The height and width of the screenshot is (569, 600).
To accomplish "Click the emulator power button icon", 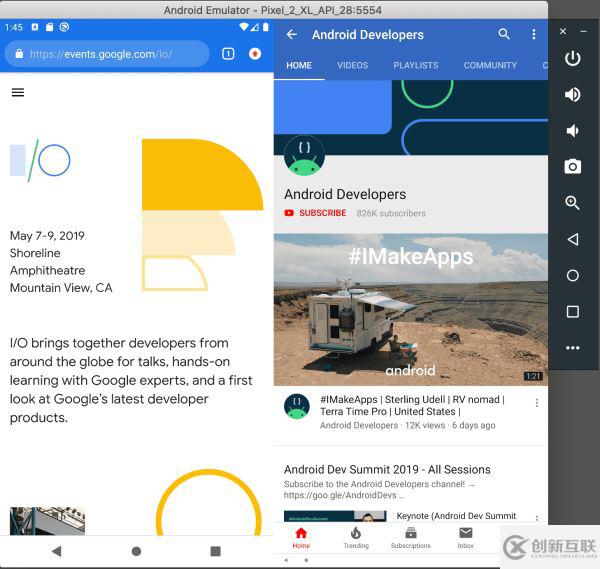I will 572,59.
